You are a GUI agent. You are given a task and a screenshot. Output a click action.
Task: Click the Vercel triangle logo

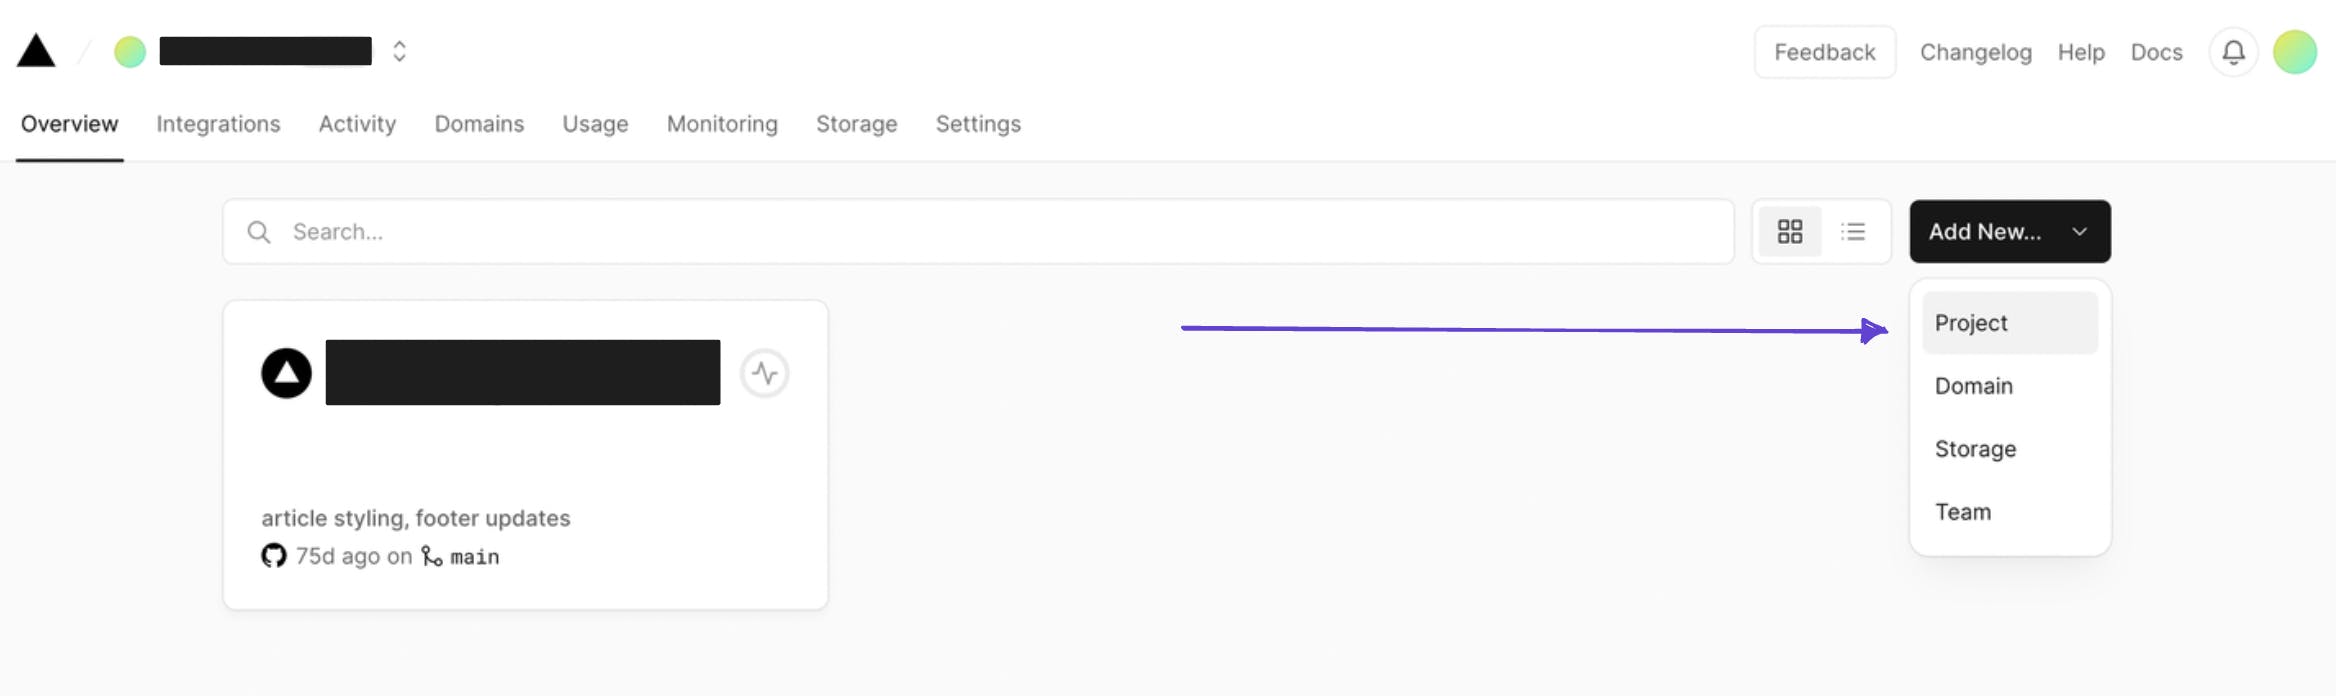(36, 51)
